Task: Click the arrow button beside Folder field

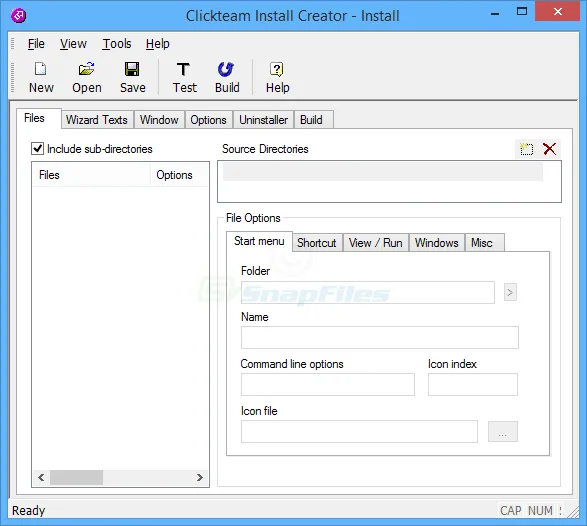Action: [x=510, y=292]
